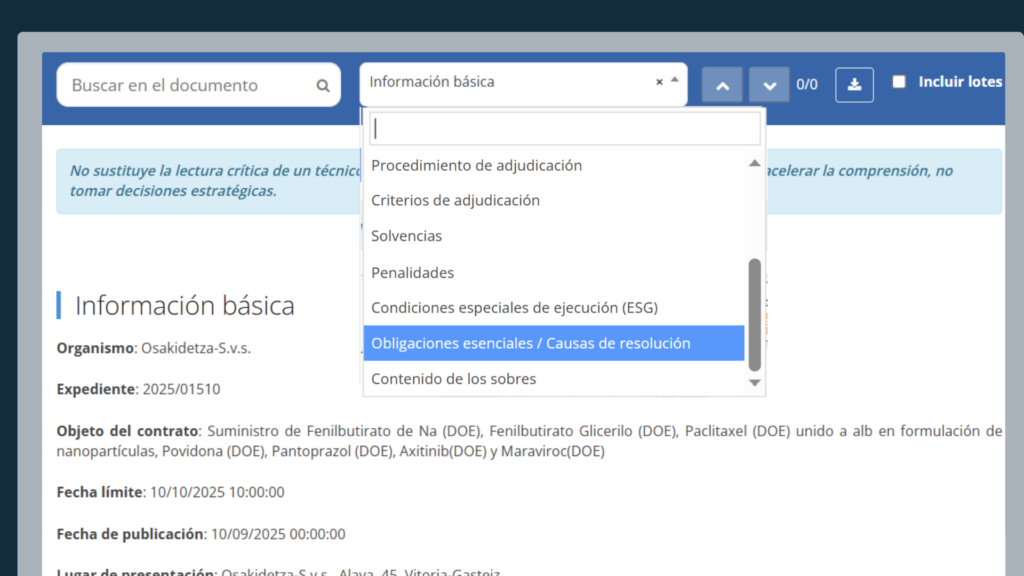Choose Criterios de adjudicación from list

tap(455, 200)
